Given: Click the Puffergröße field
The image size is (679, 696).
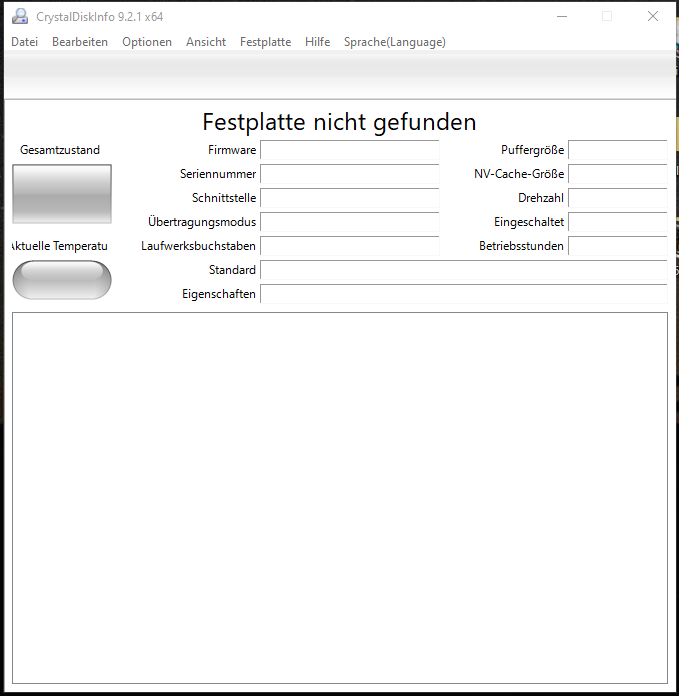Looking at the screenshot, I should 618,150.
